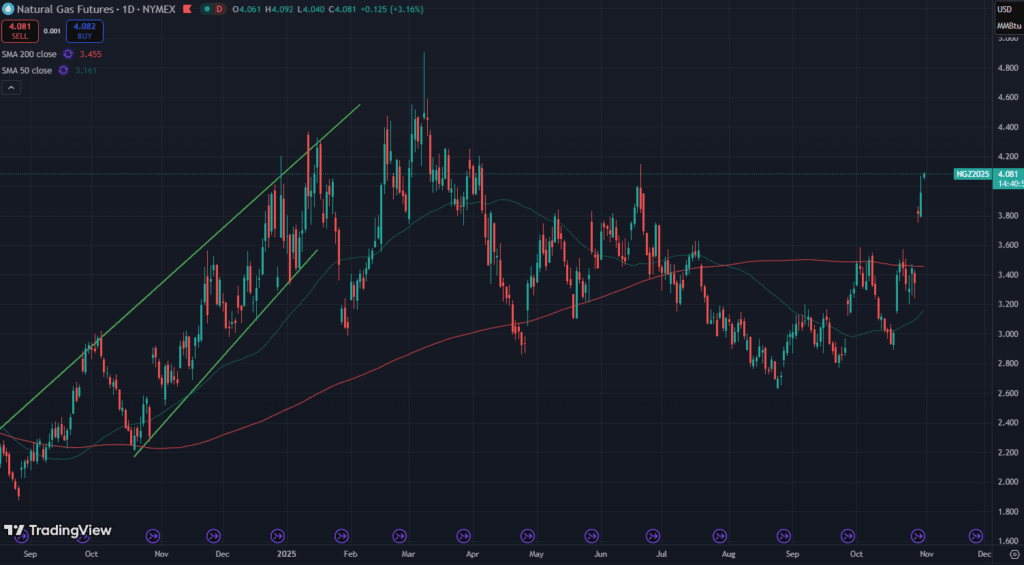Select the SMA 200 close indicator legend
This screenshot has width=1024, height=565.
coord(29,54)
